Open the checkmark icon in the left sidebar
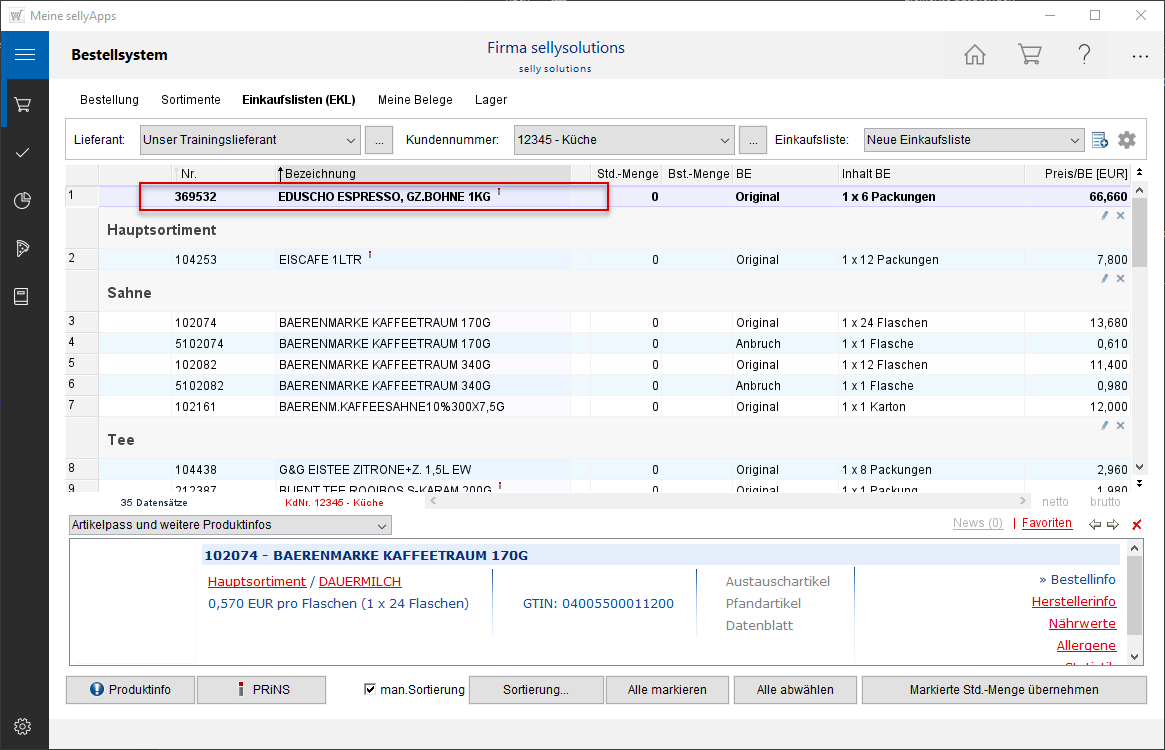This screenshot has height=750, width=1165. coord(24,152)
